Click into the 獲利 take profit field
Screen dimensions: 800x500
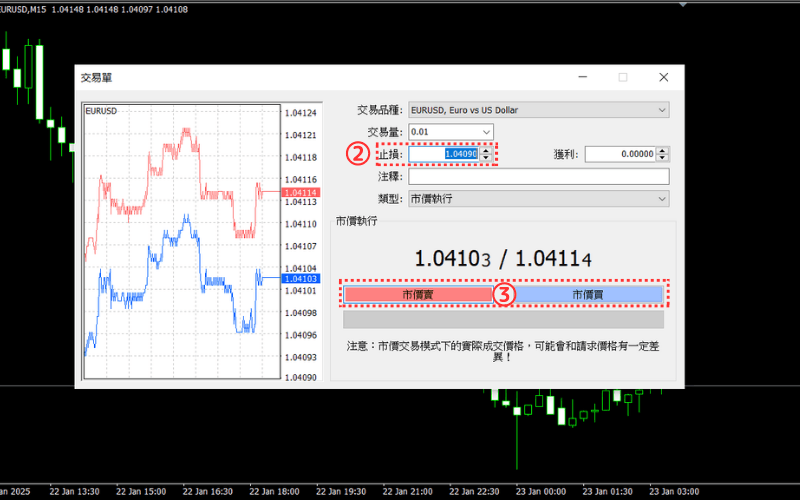click(620, 154)
